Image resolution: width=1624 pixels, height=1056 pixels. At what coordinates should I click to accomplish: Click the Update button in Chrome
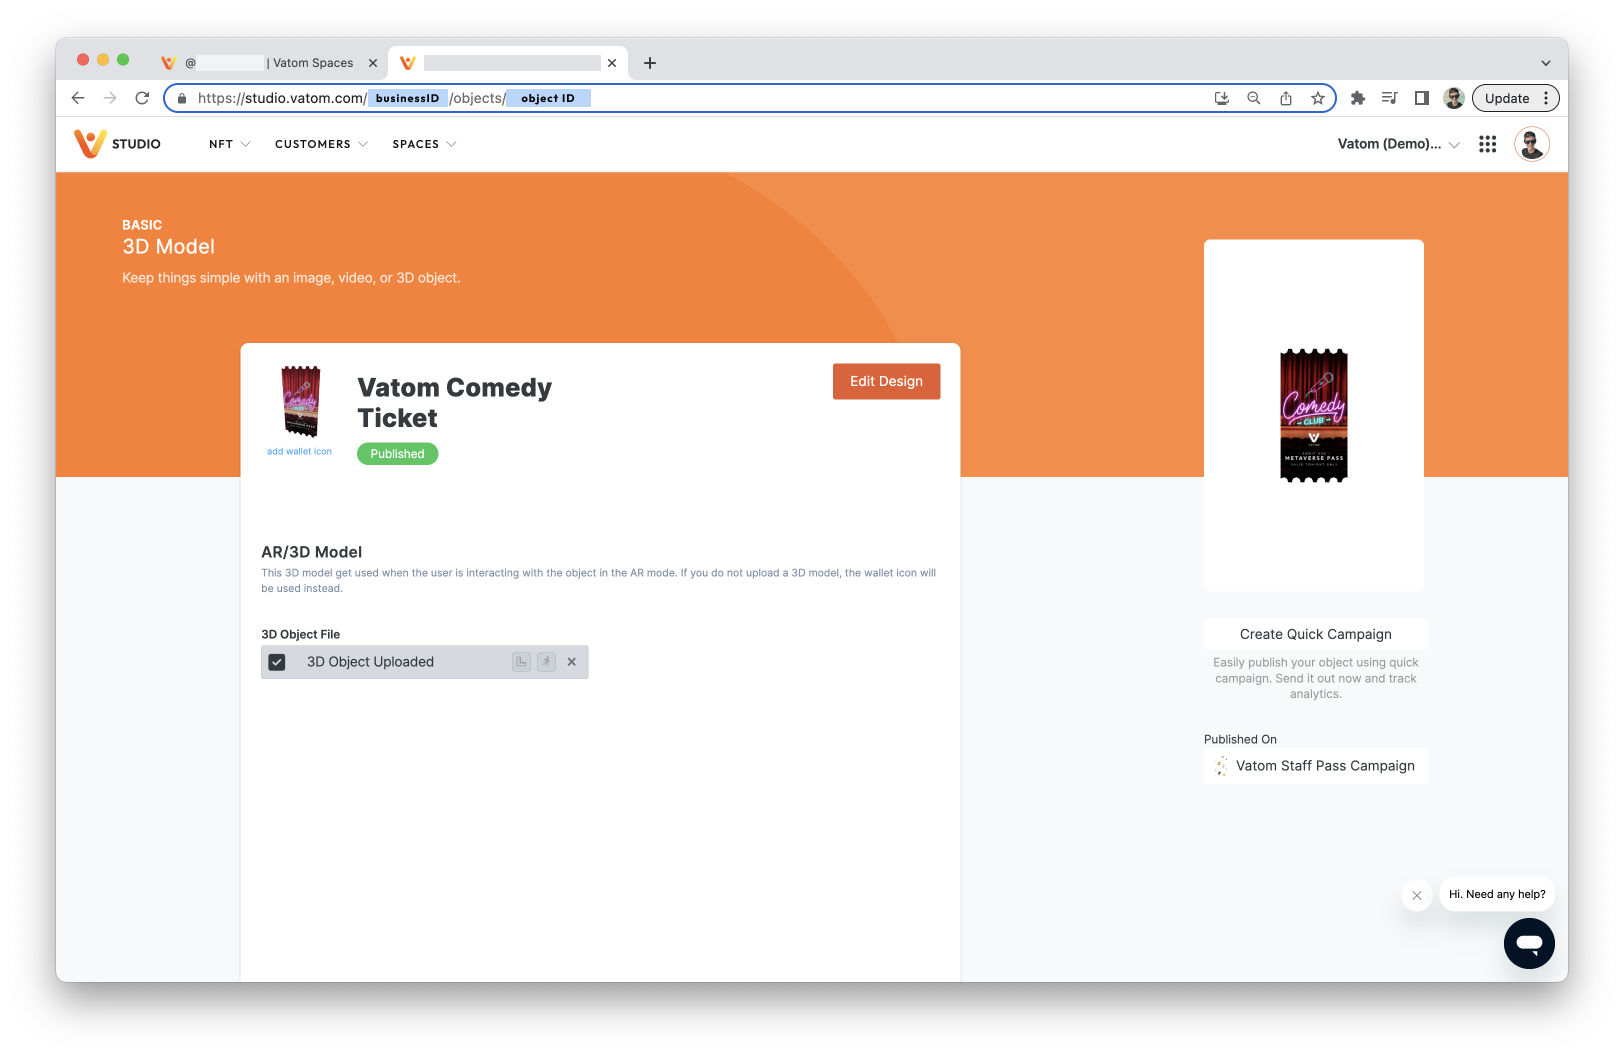coord(1506,98)
